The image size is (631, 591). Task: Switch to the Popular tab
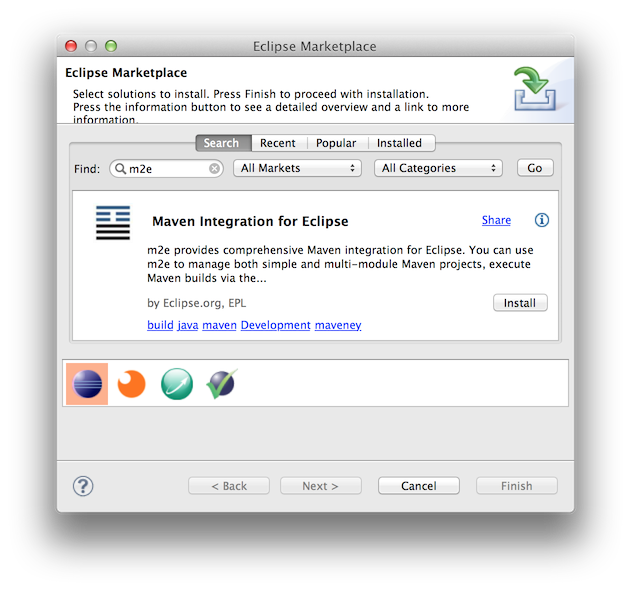336,143
